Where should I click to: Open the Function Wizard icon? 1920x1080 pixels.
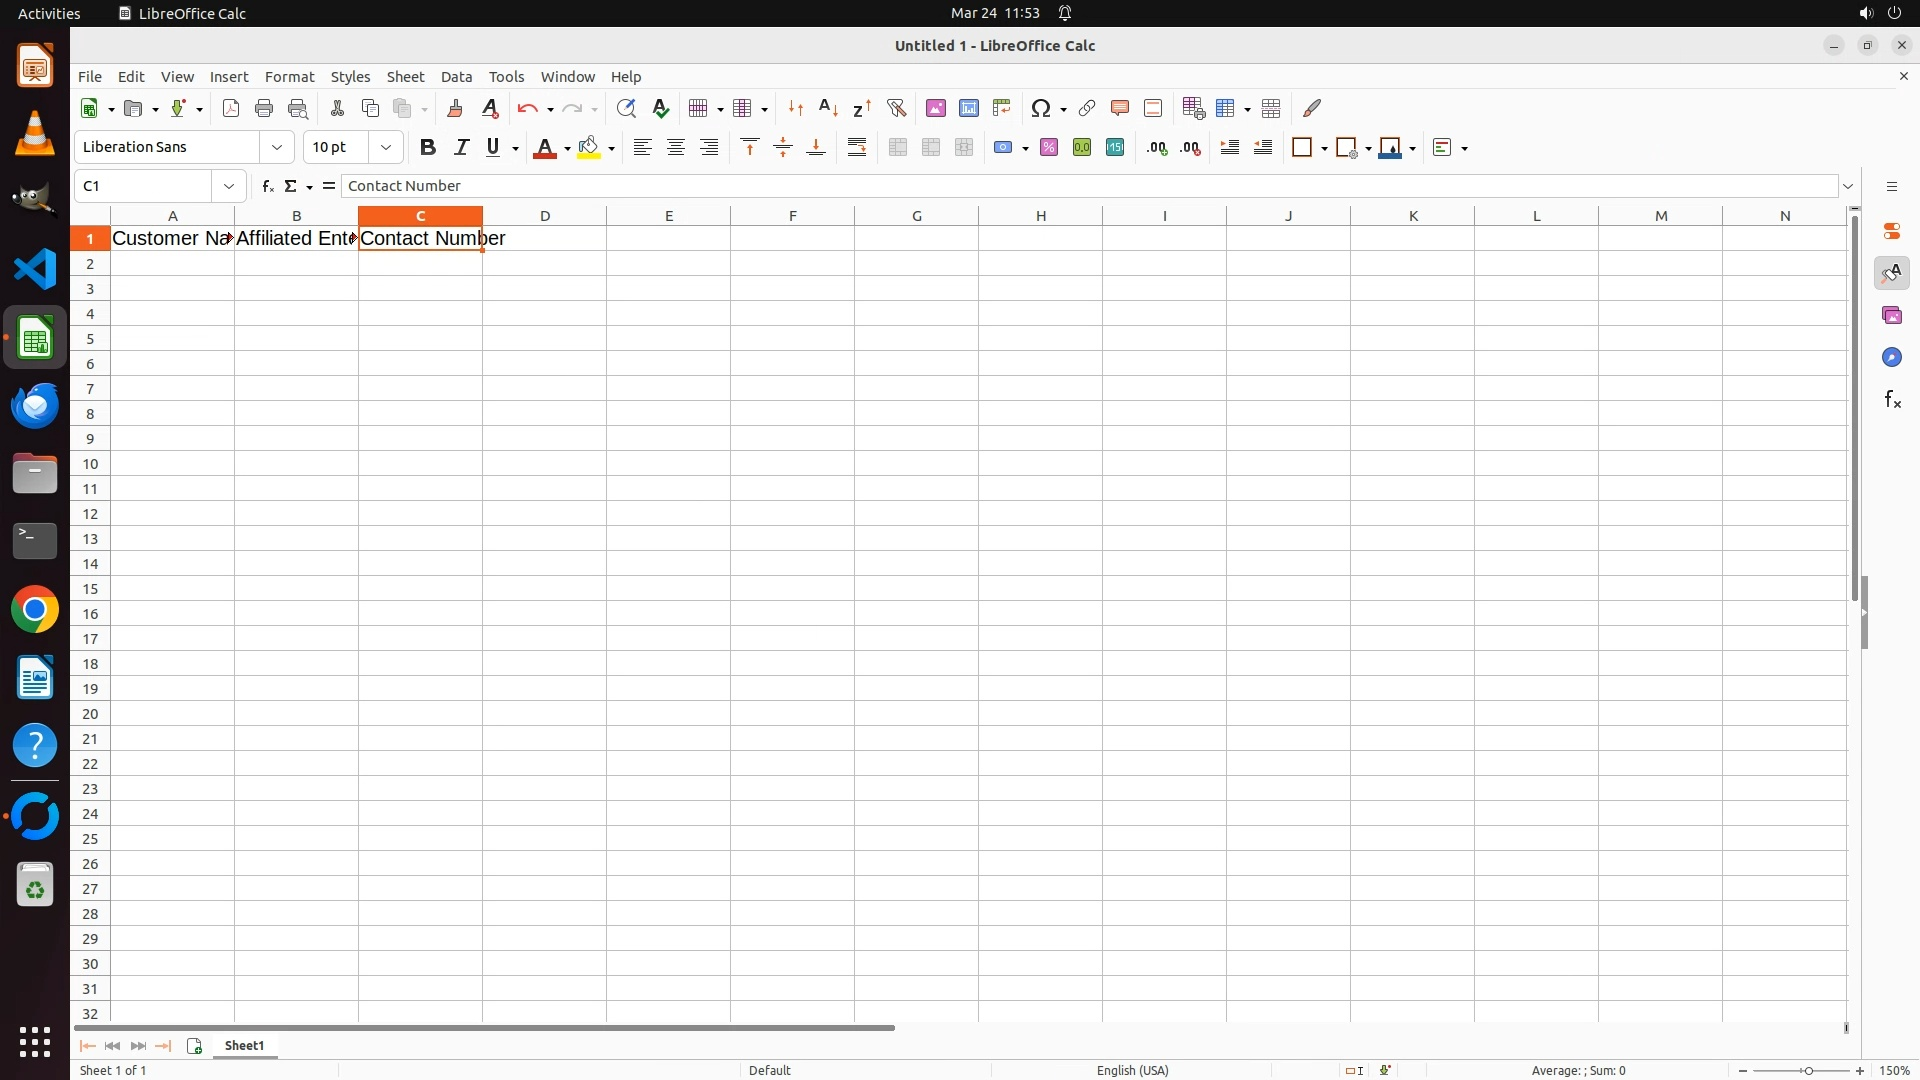tap(267, 186)
